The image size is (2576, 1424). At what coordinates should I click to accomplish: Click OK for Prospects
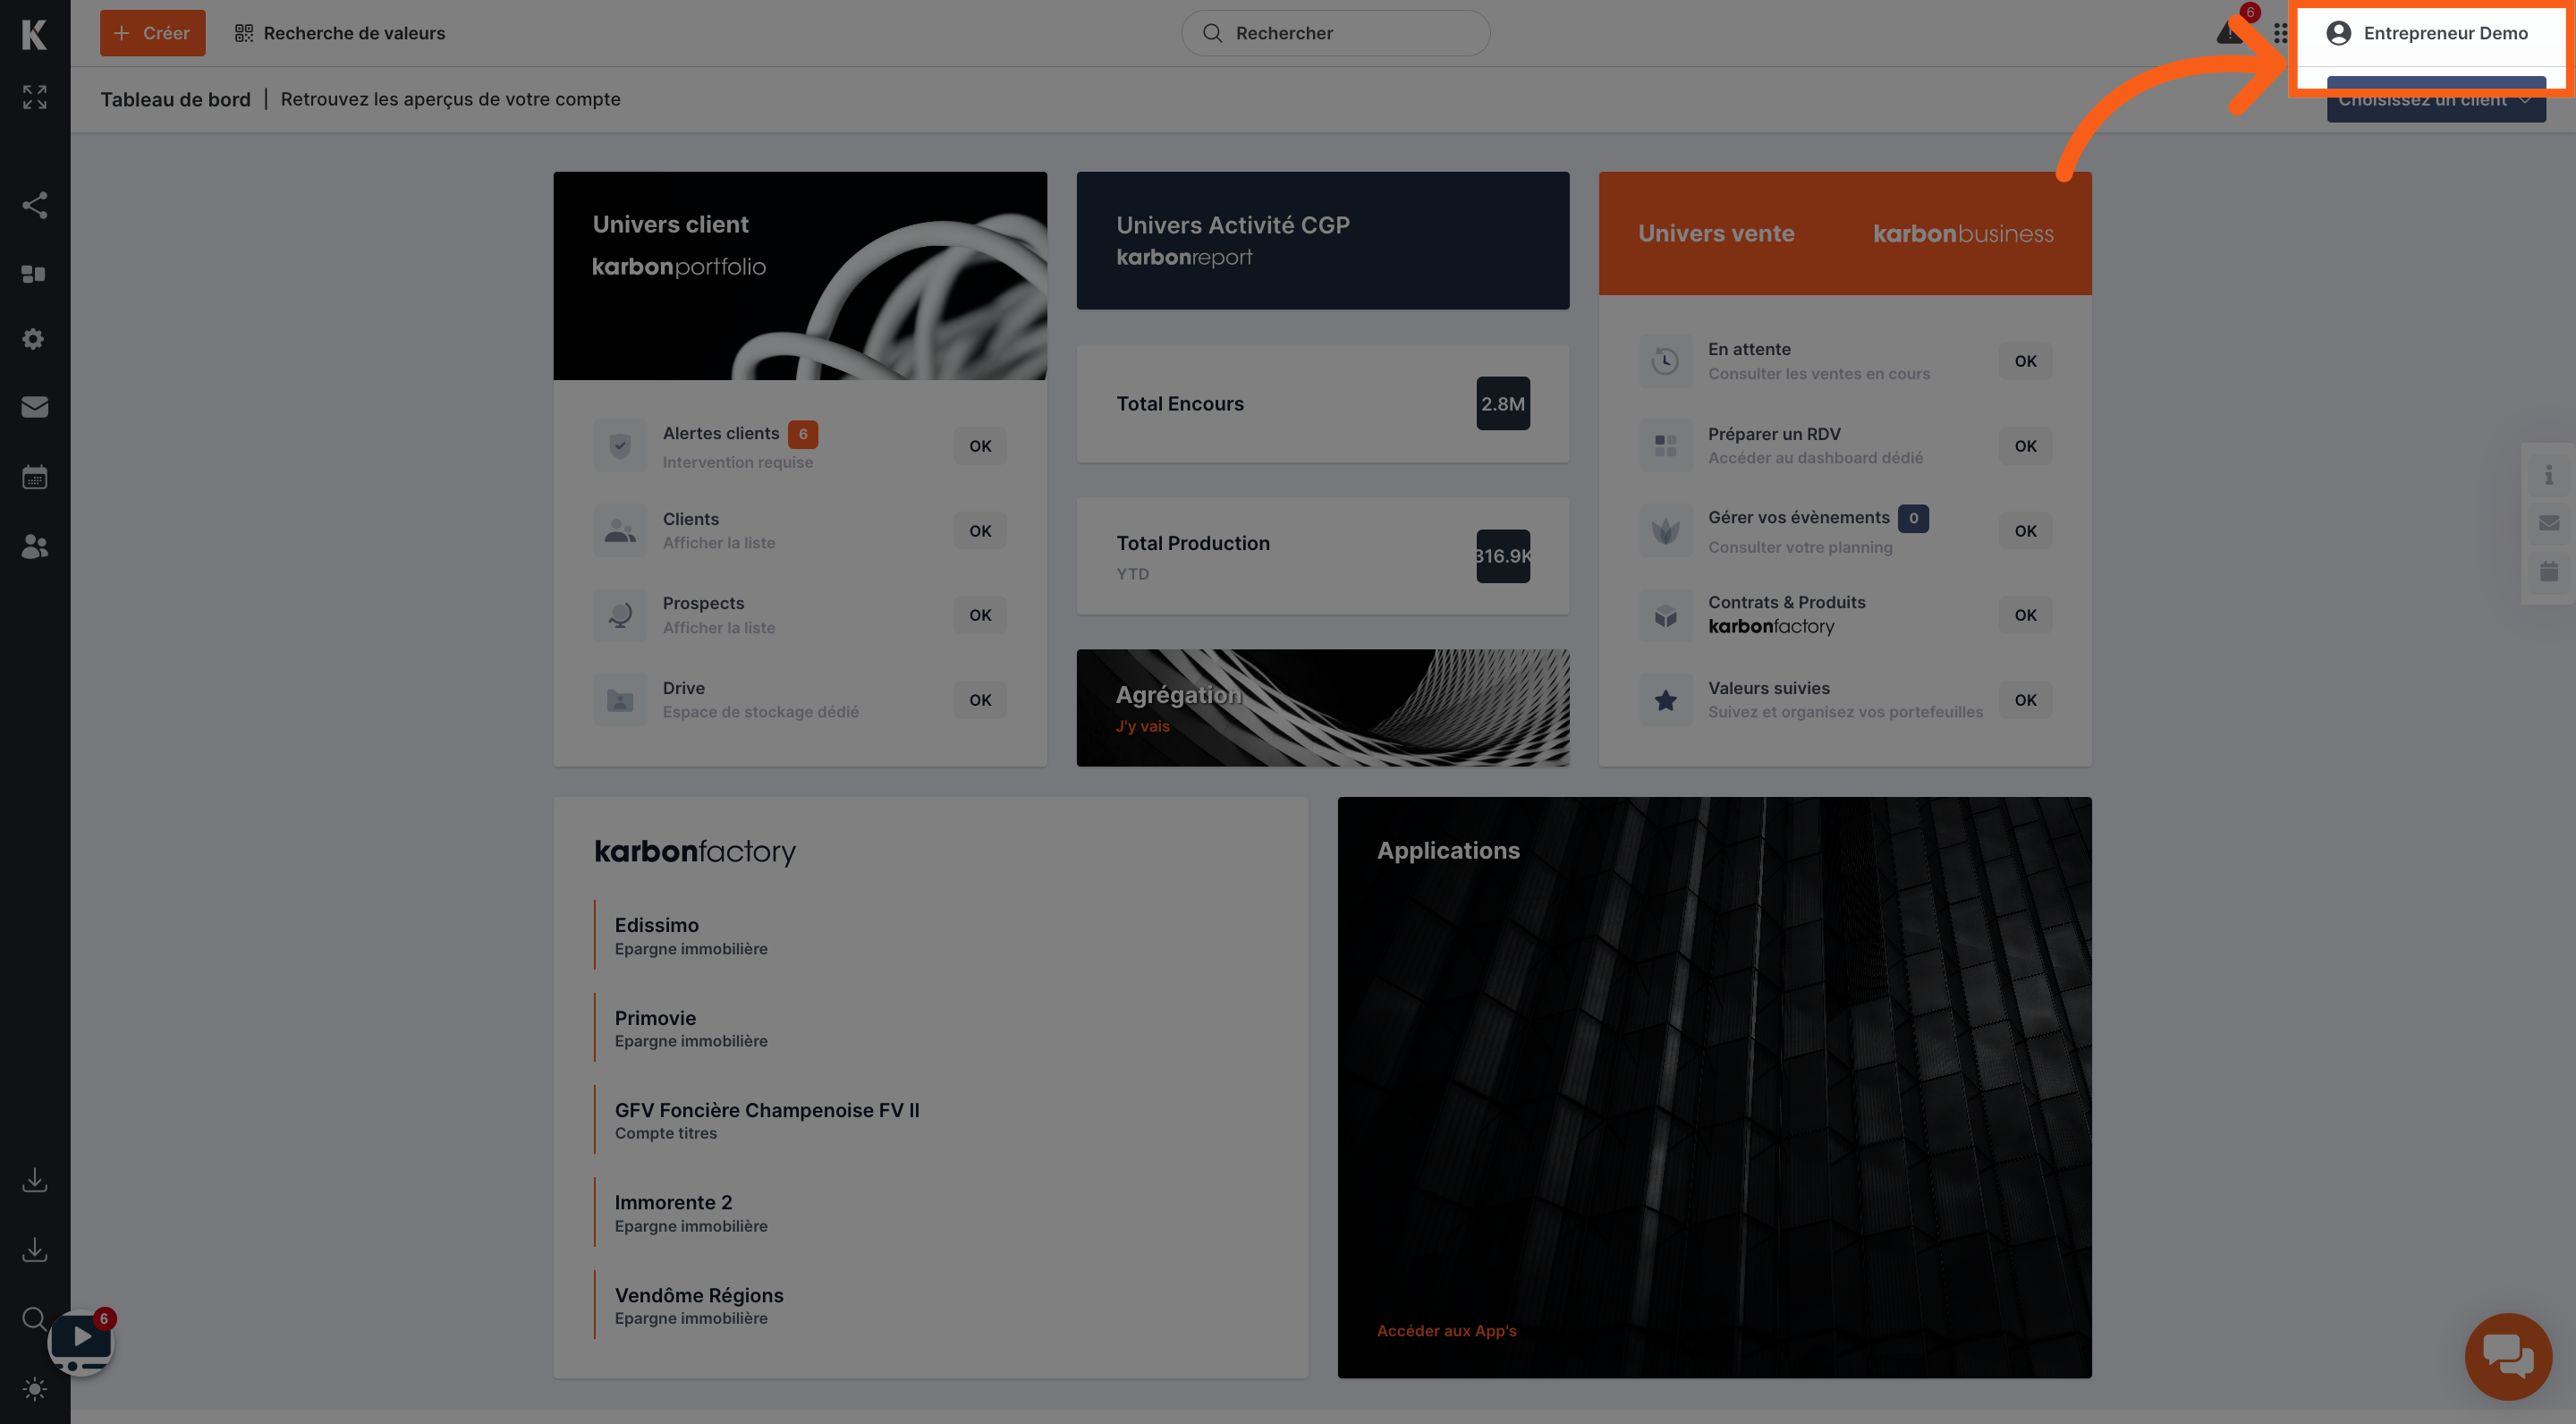click(x=980, y=615)
